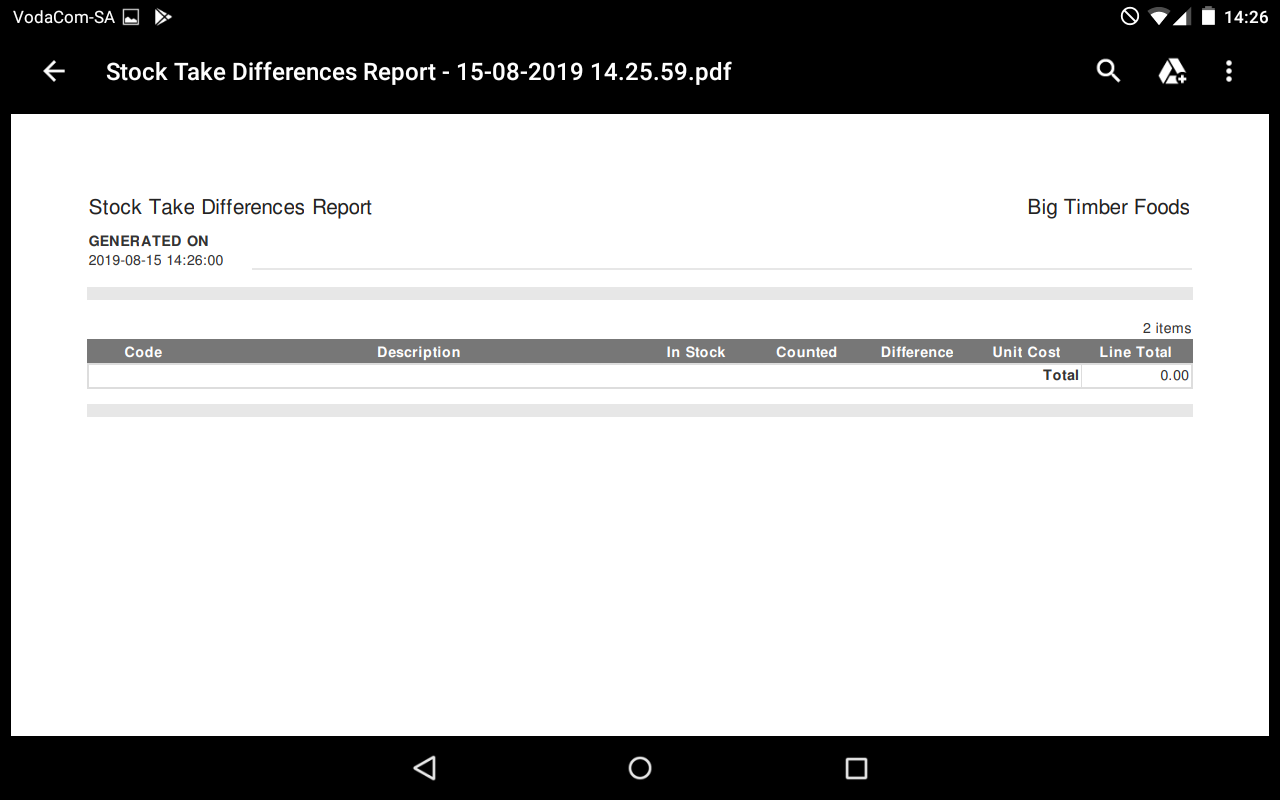Tap the cellular signal status icon
The height and width of the screenshot is (800, 1280).
[1182, 17]
